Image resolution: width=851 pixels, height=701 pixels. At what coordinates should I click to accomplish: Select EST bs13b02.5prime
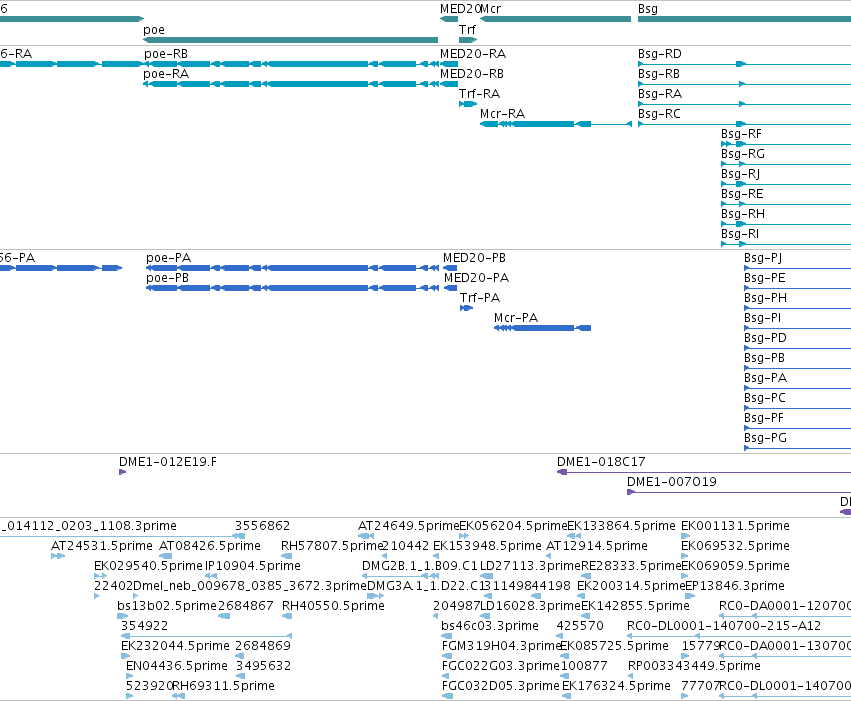[x=167, y=606]
